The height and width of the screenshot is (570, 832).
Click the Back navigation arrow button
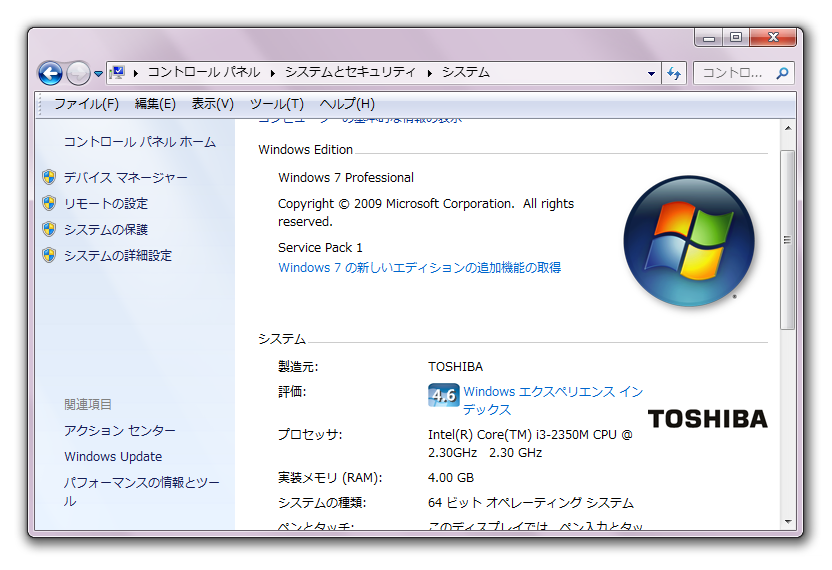pyautogui.click(x=50, y=73)
